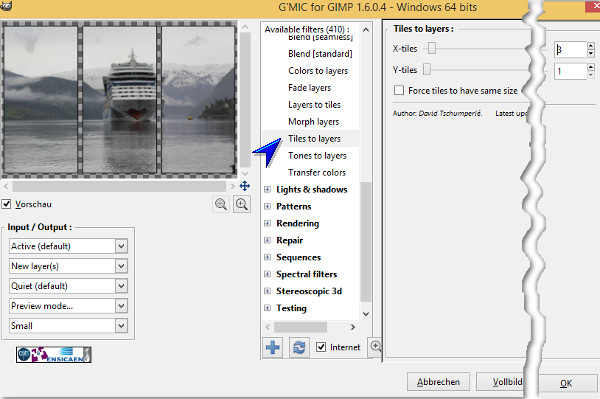Click the X-tiles slider handle

click(x=432, y=48)
